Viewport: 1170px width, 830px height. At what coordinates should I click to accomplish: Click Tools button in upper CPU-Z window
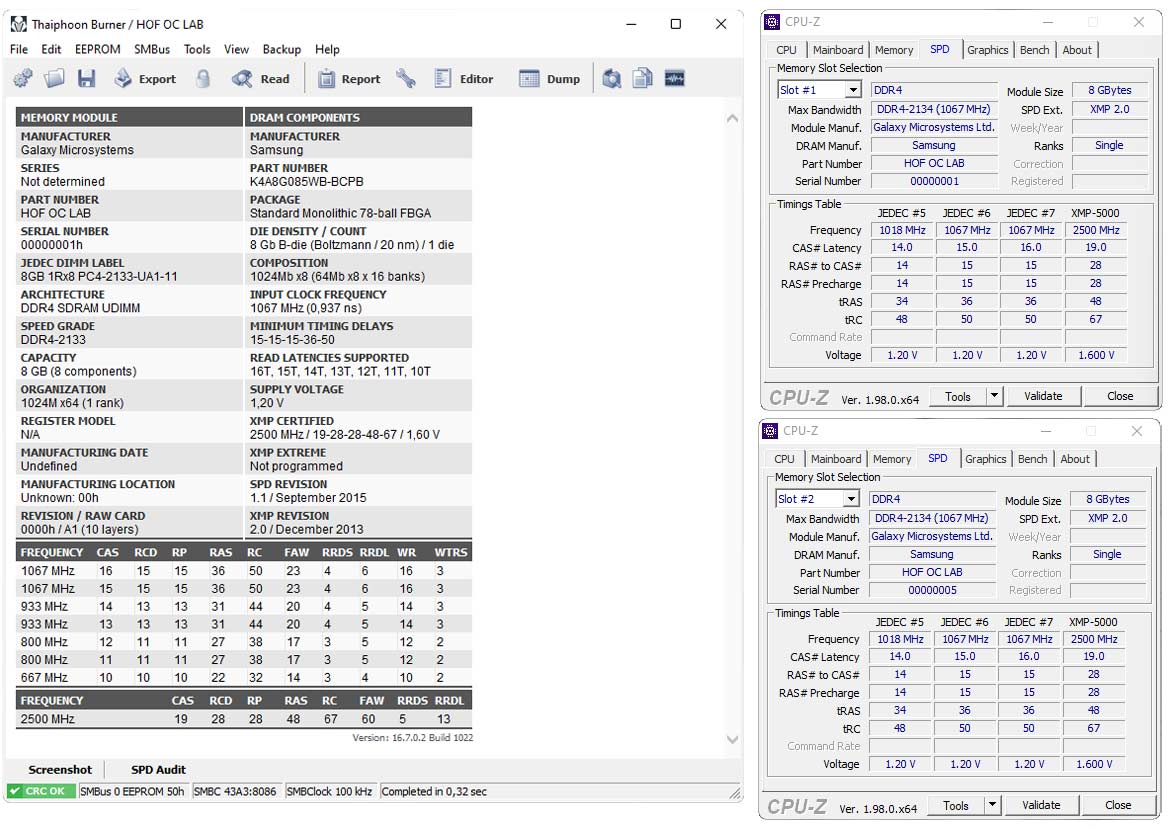click(958, 396)
